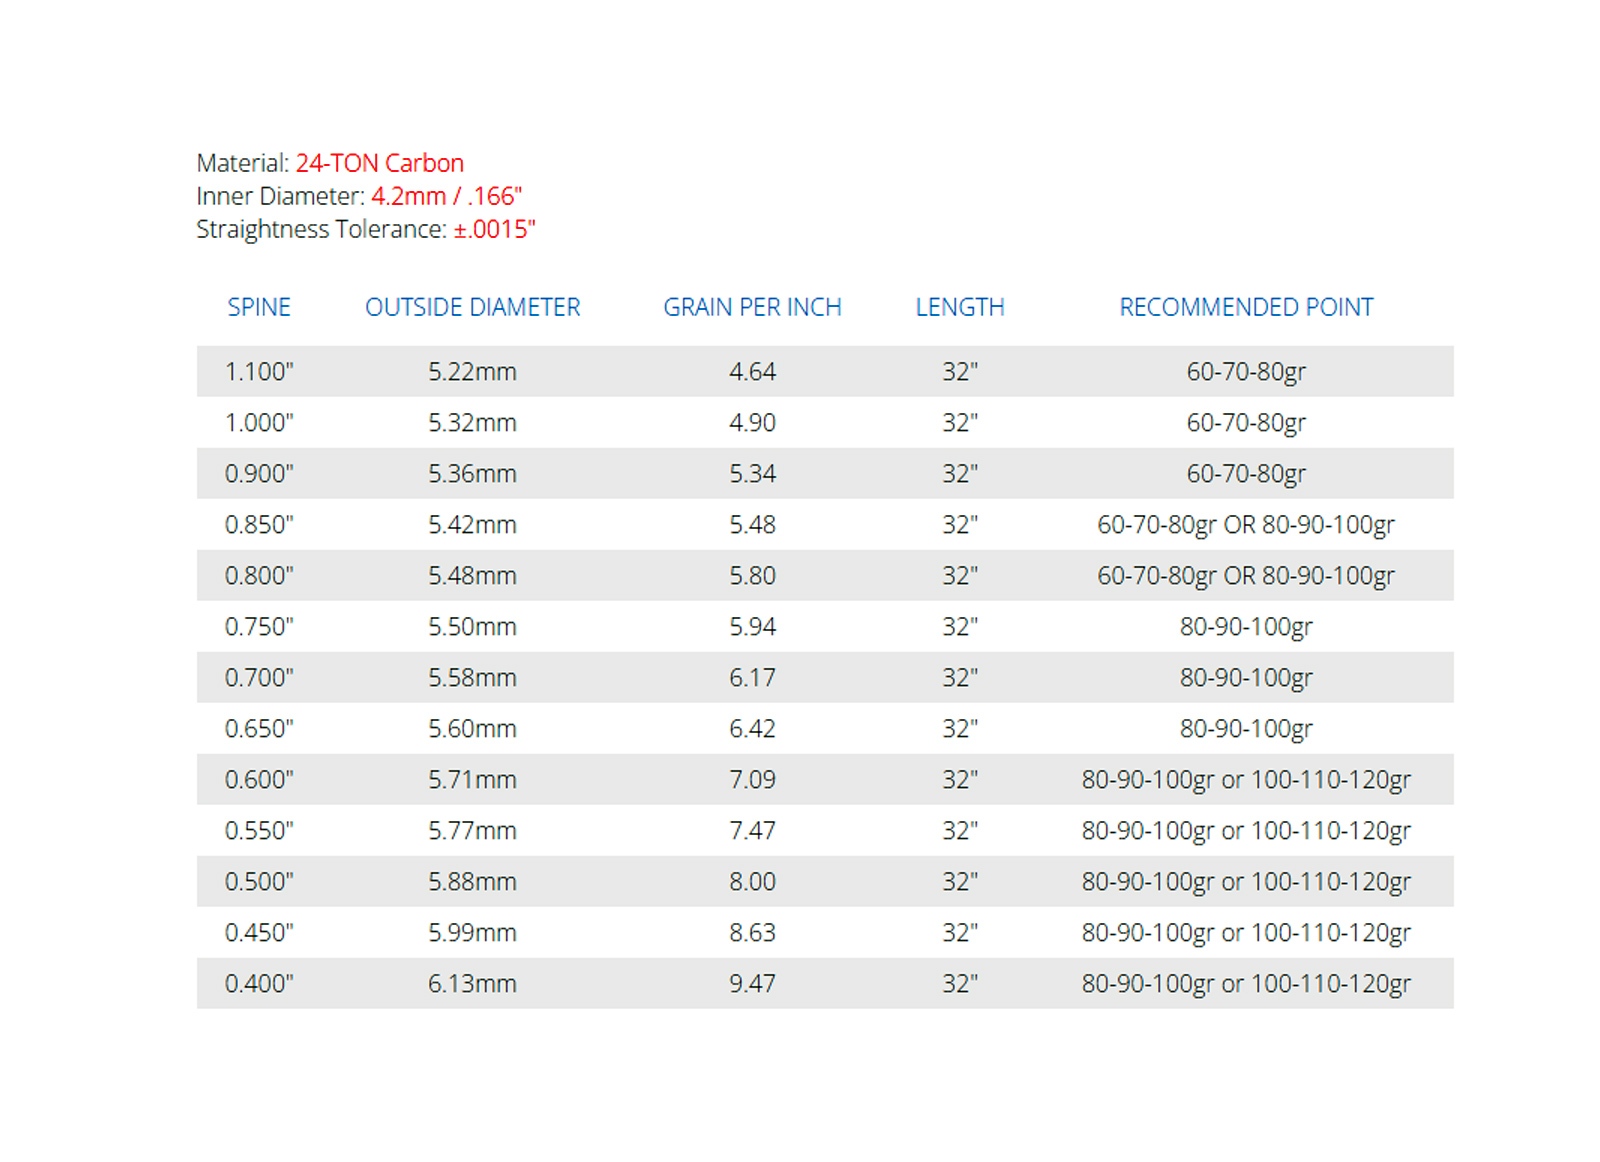Viewport: 1600px width, 1162px height.
Task: Select the 9.47 grain per inch value
Action: point(752,984)
